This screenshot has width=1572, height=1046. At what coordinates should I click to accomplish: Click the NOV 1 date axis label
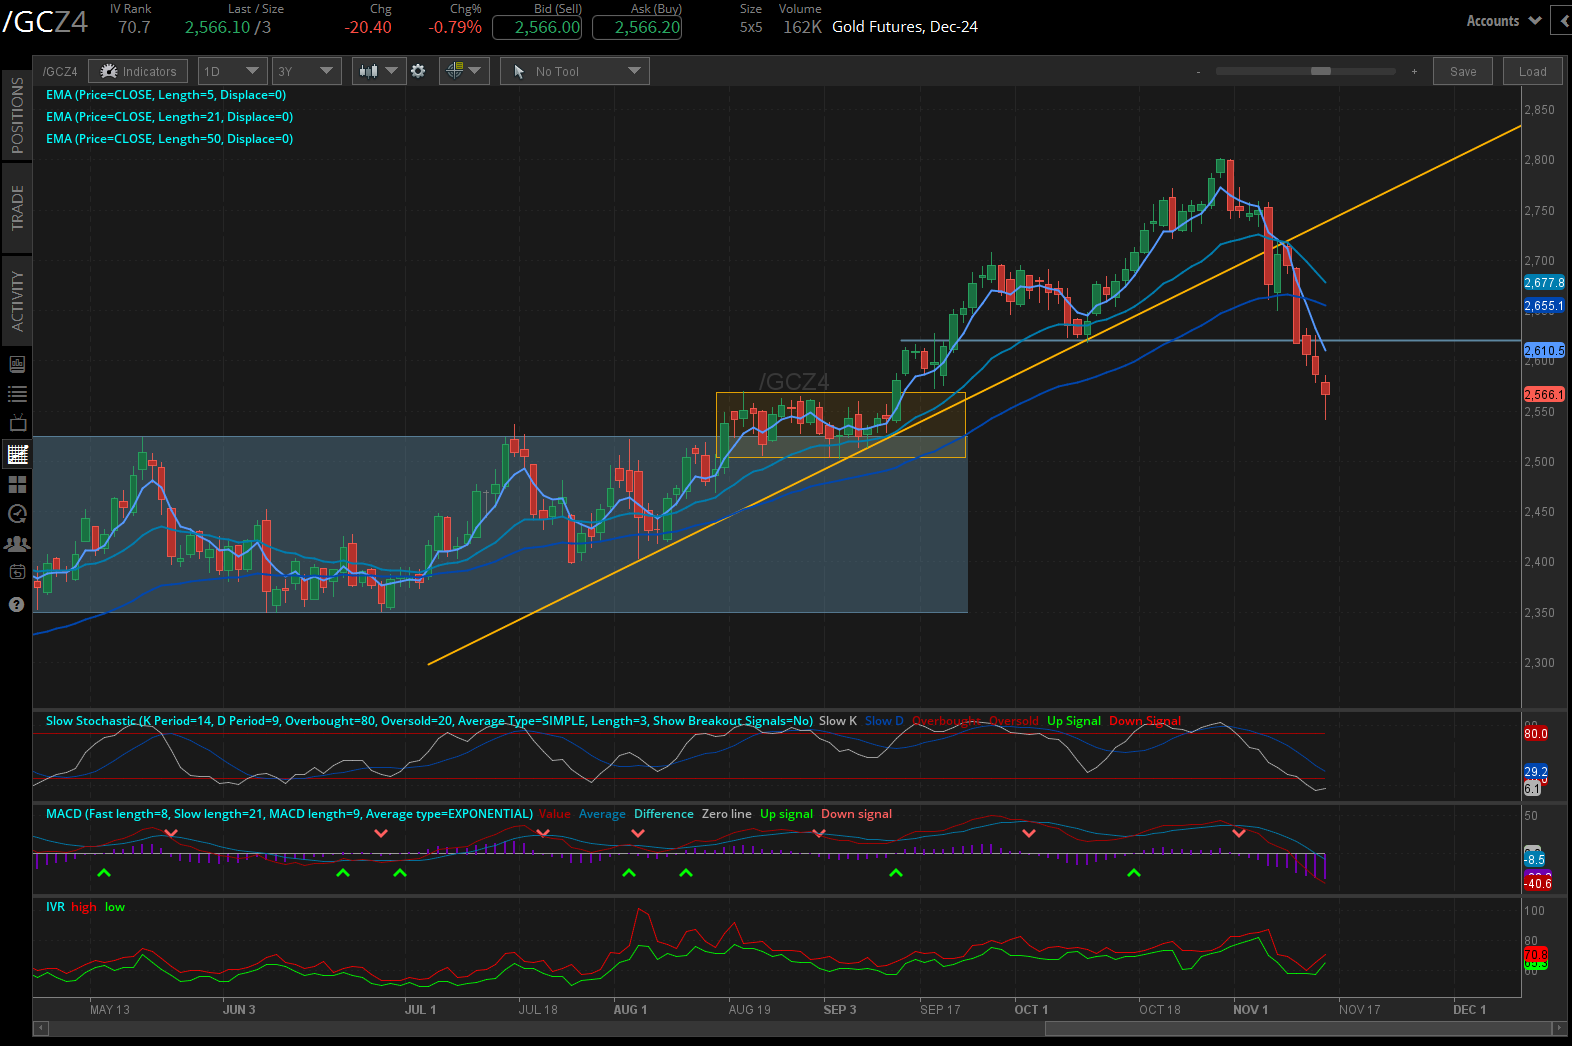click(x=1250, y=1010)
